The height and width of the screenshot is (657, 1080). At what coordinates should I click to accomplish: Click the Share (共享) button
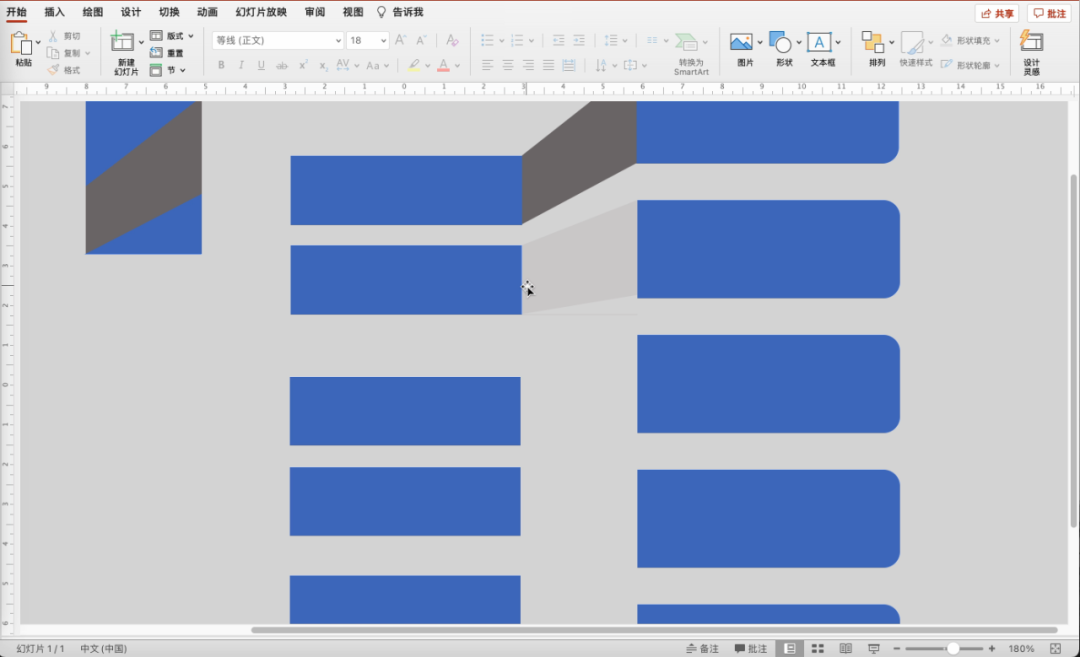[997, 13]
